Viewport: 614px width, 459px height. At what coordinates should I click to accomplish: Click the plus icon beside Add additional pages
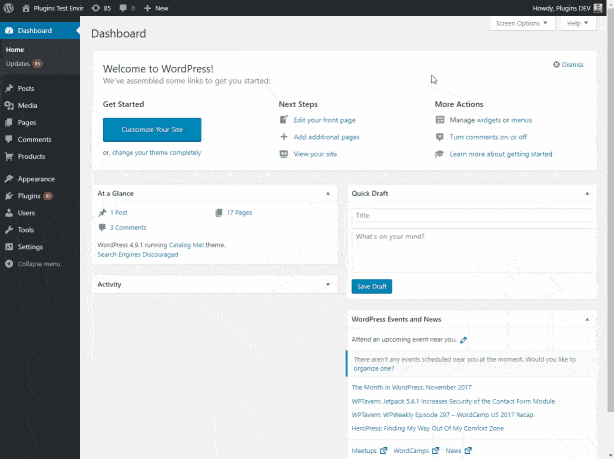coord(284,137)
